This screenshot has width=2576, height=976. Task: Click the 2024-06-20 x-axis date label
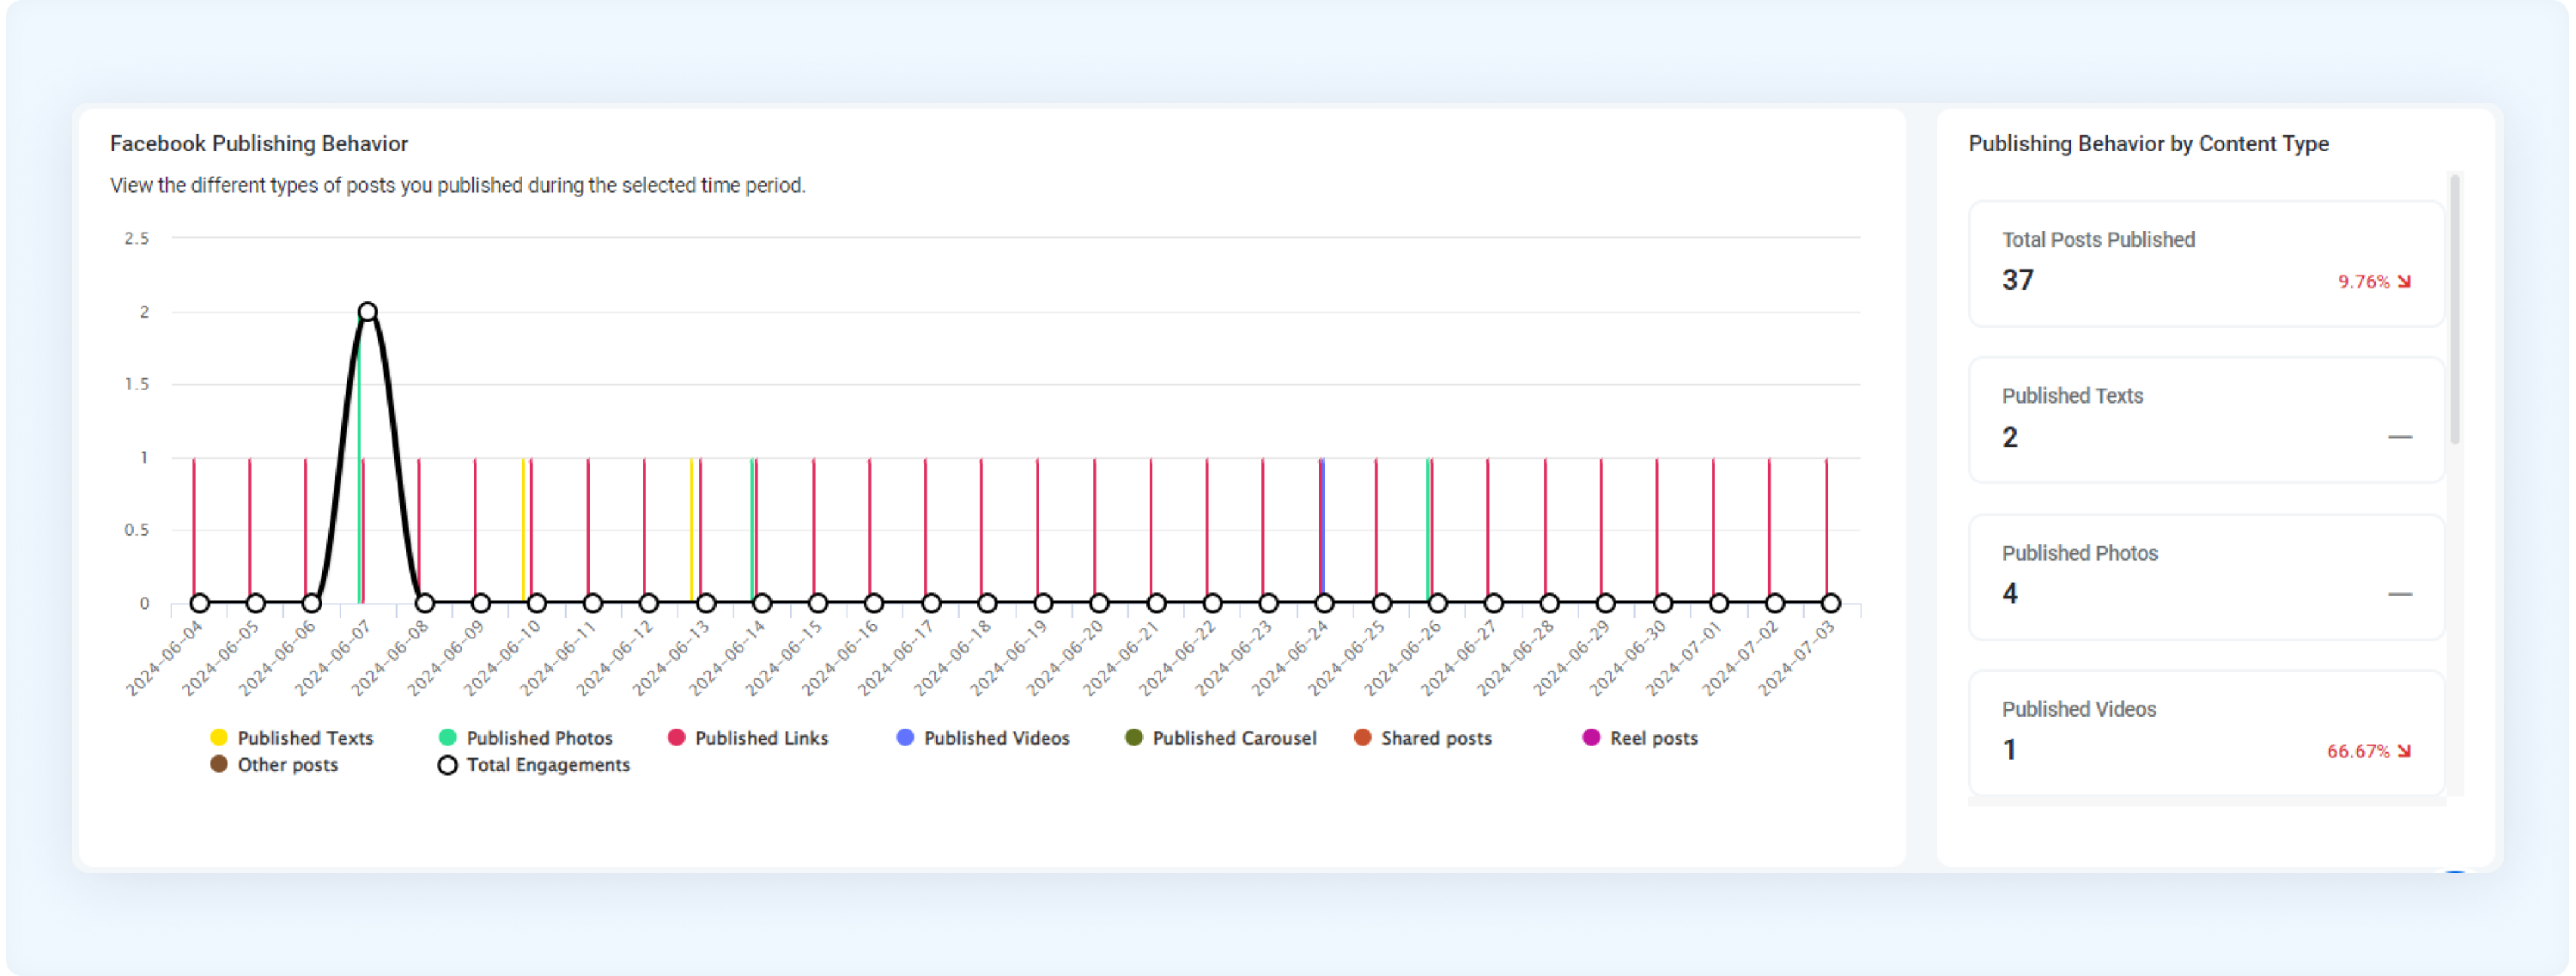point(1065,657)
